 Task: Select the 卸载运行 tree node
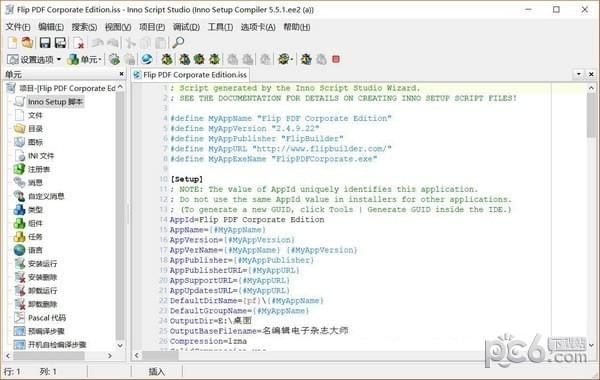(42, 291)
